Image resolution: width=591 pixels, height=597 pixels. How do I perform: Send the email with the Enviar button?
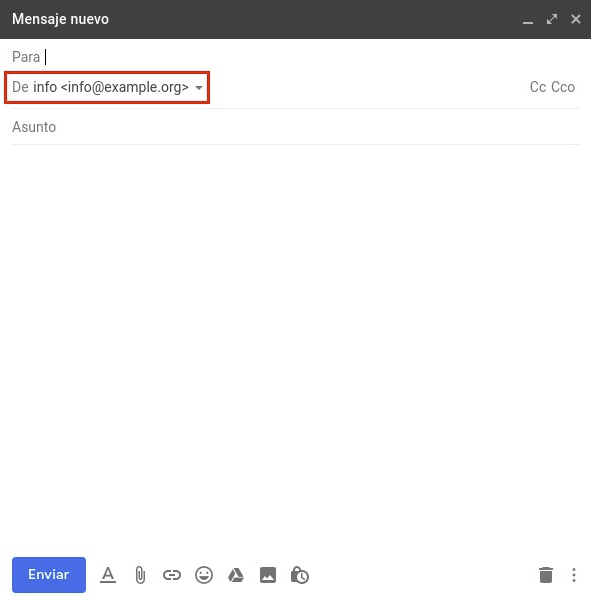tap(49, 575)
